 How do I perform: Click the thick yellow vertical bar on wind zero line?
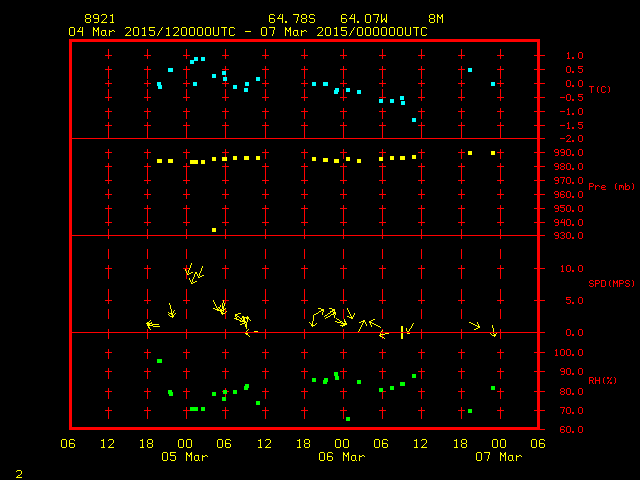402,332
